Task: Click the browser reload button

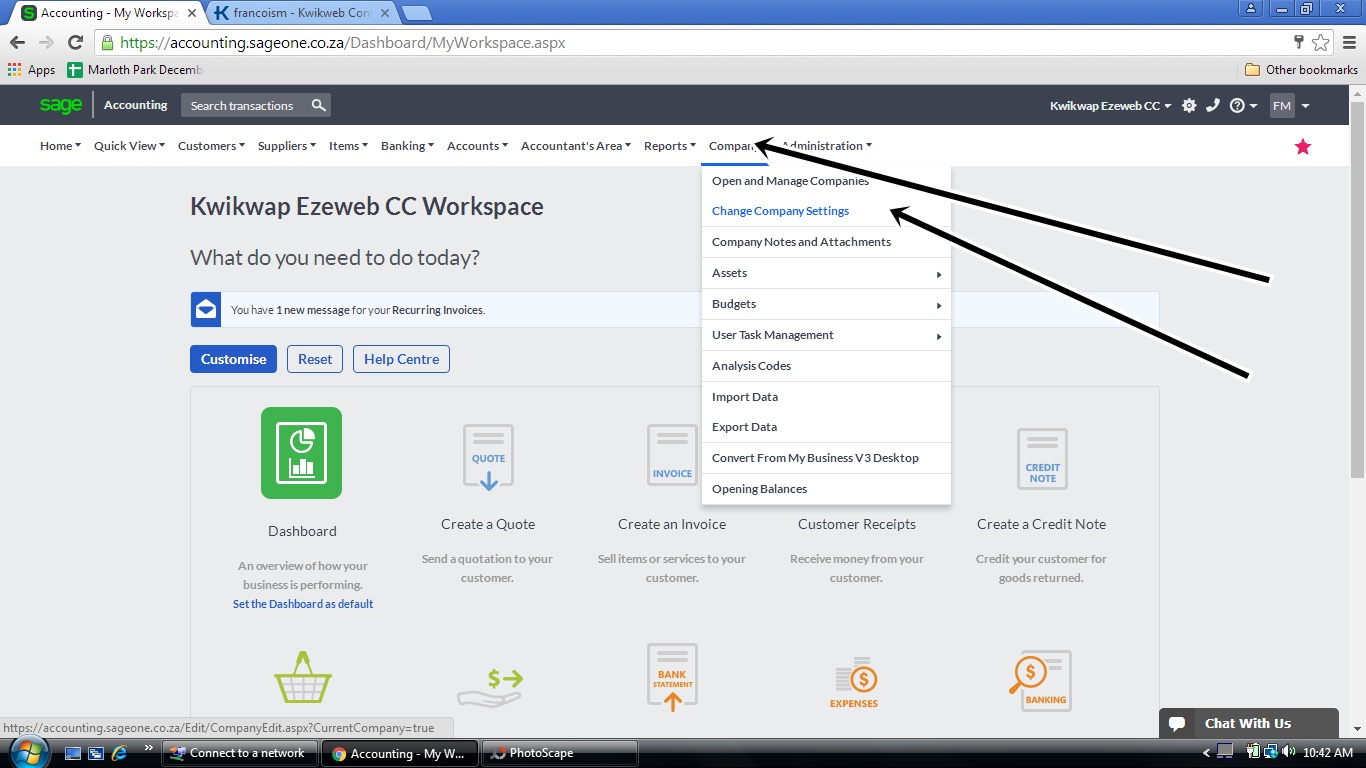Action: [x=75, y=42]
